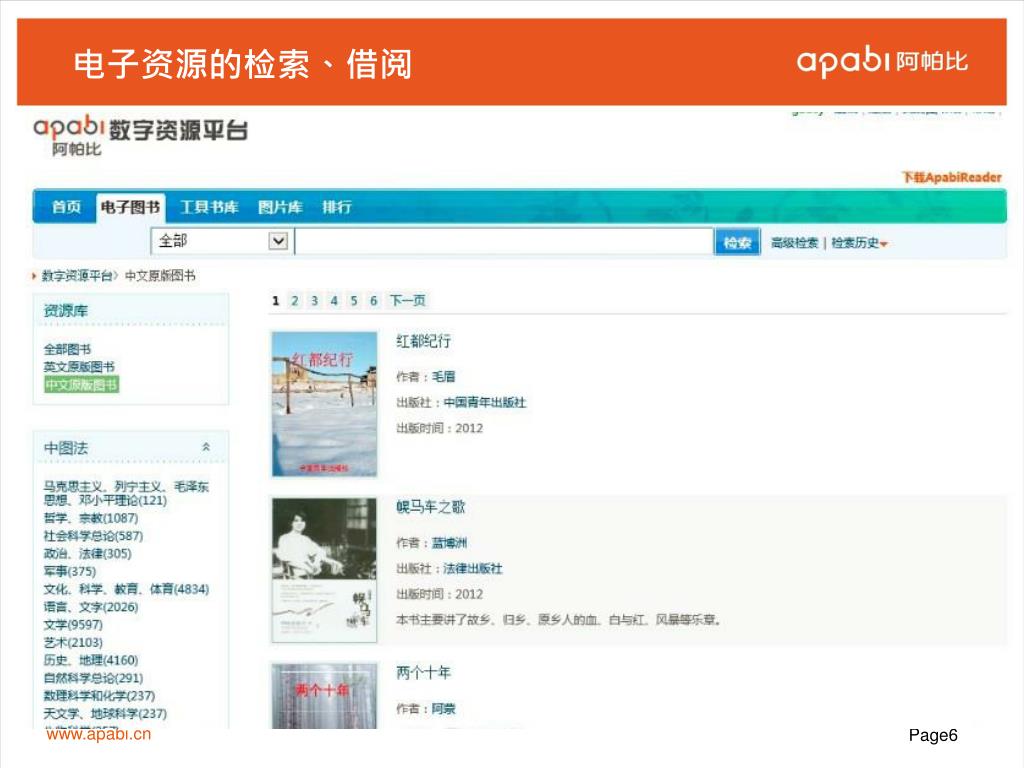Open 数理科学和化学(237) category
This screenshot has width=1024, height=768.
coord(99,696)
